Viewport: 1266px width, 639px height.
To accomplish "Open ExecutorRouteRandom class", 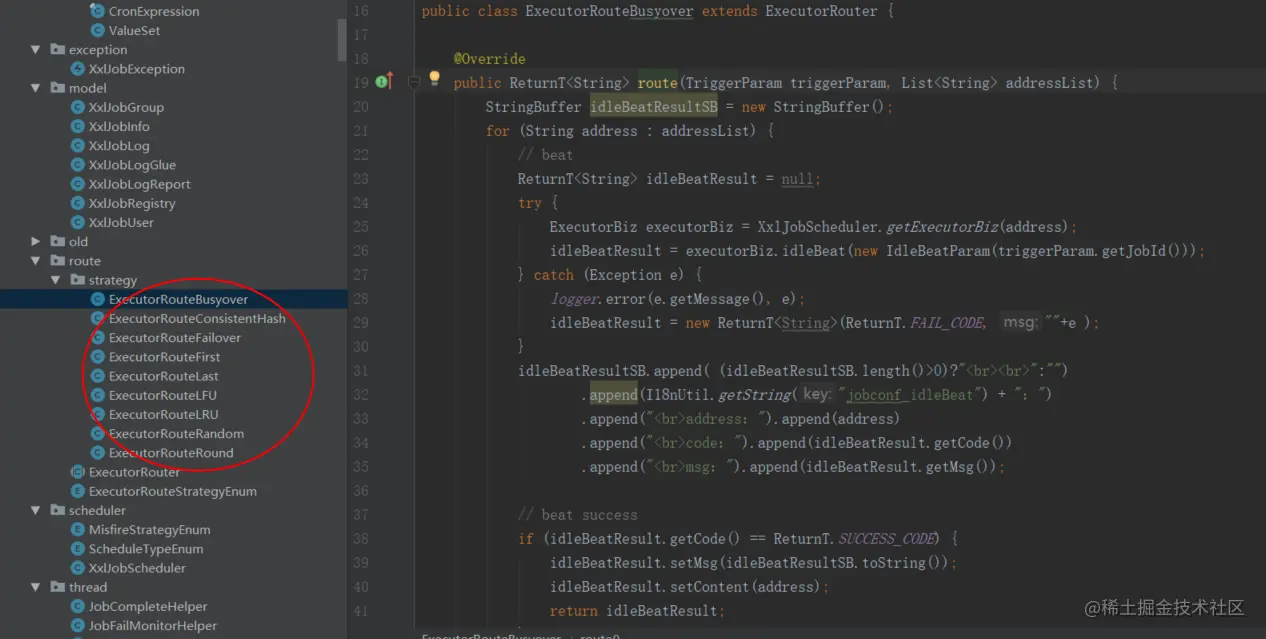I will [176, 433].
